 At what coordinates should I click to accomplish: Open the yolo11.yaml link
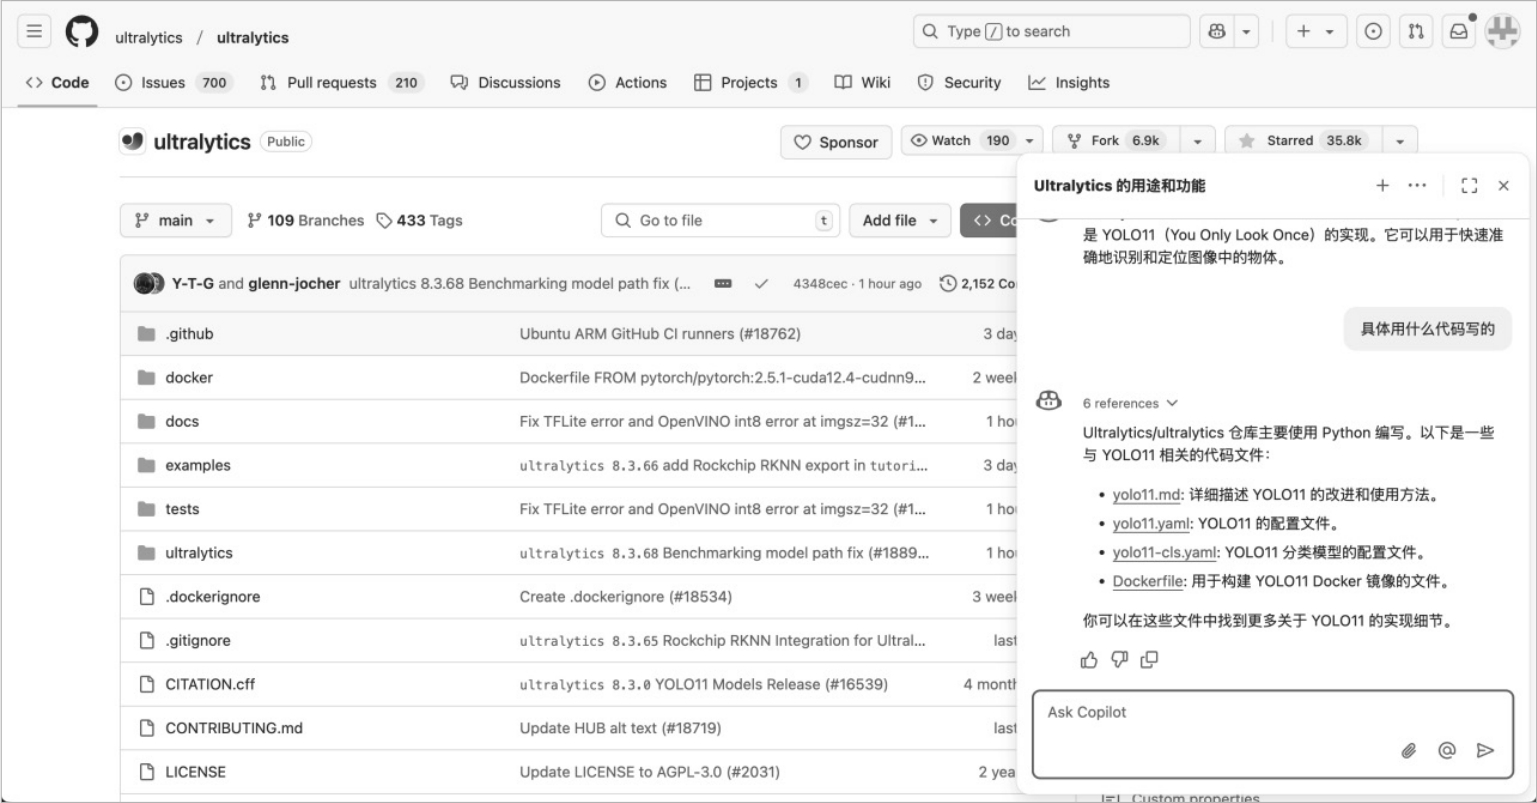(x=1150, y=523)
